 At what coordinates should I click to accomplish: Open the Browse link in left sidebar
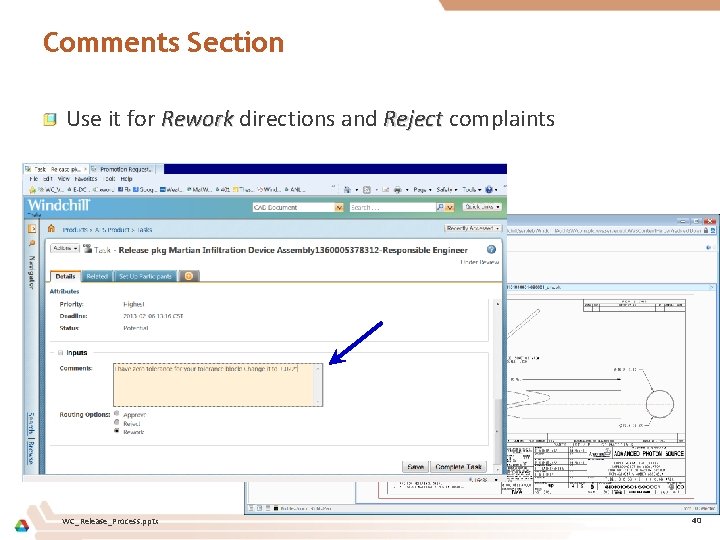[31, 452]
